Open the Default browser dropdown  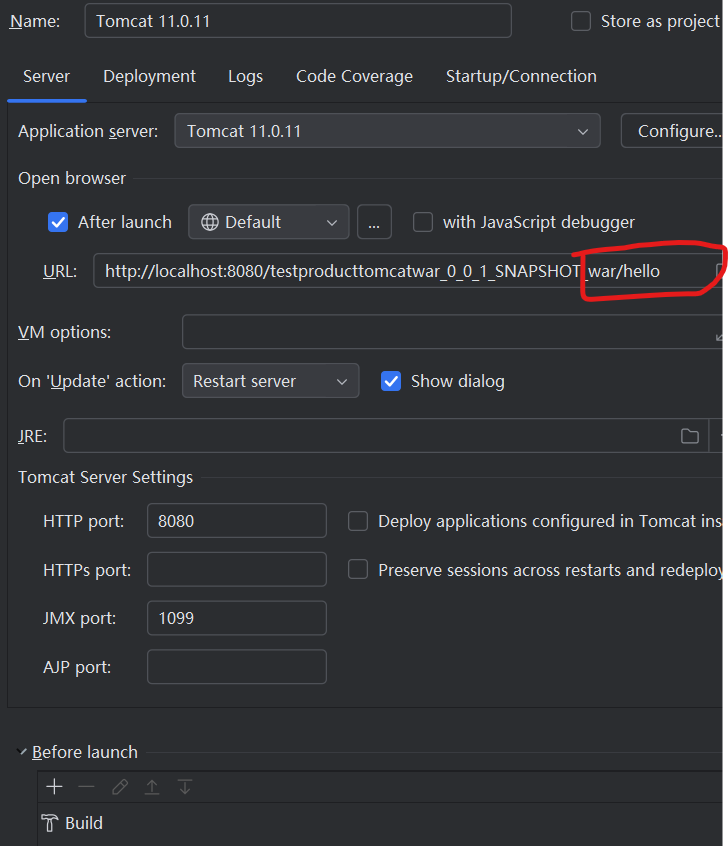point(268,222)
